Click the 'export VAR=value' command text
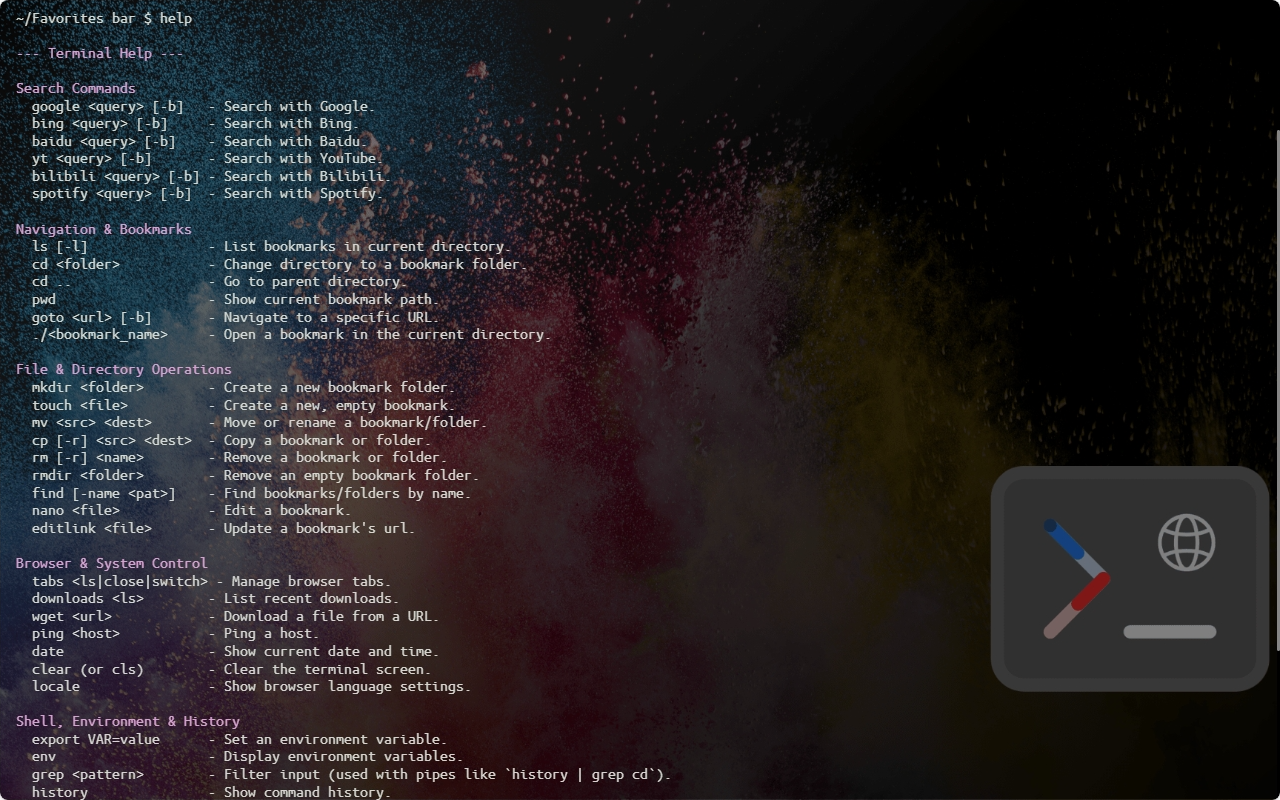Screen dimensions: 1280x800 tap(96, 739)
